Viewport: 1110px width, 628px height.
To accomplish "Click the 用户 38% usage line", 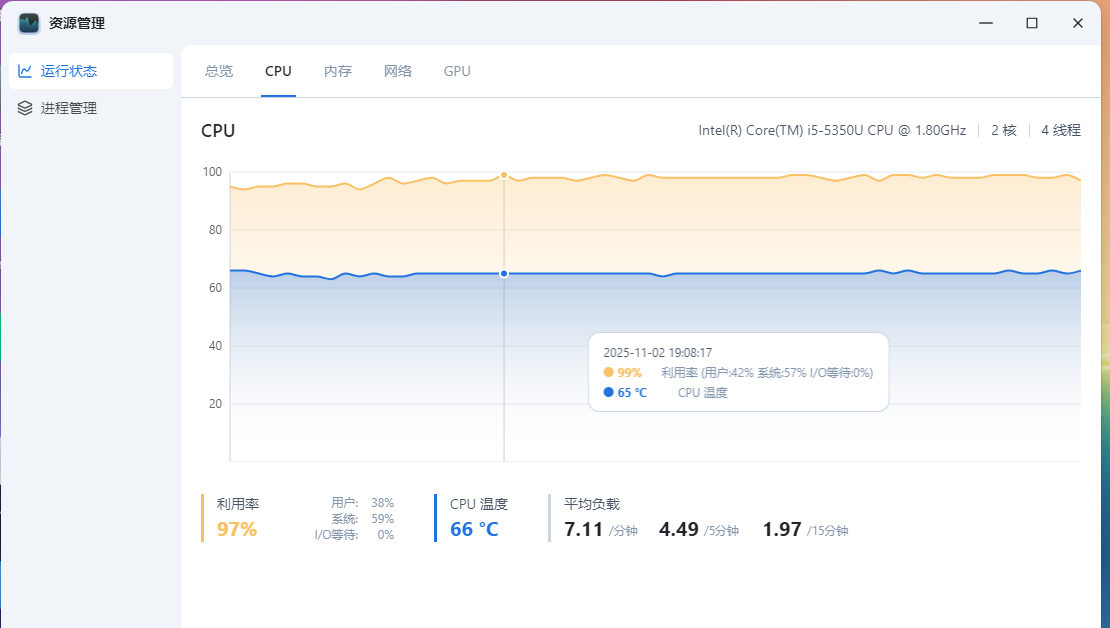I will [362, 503].
